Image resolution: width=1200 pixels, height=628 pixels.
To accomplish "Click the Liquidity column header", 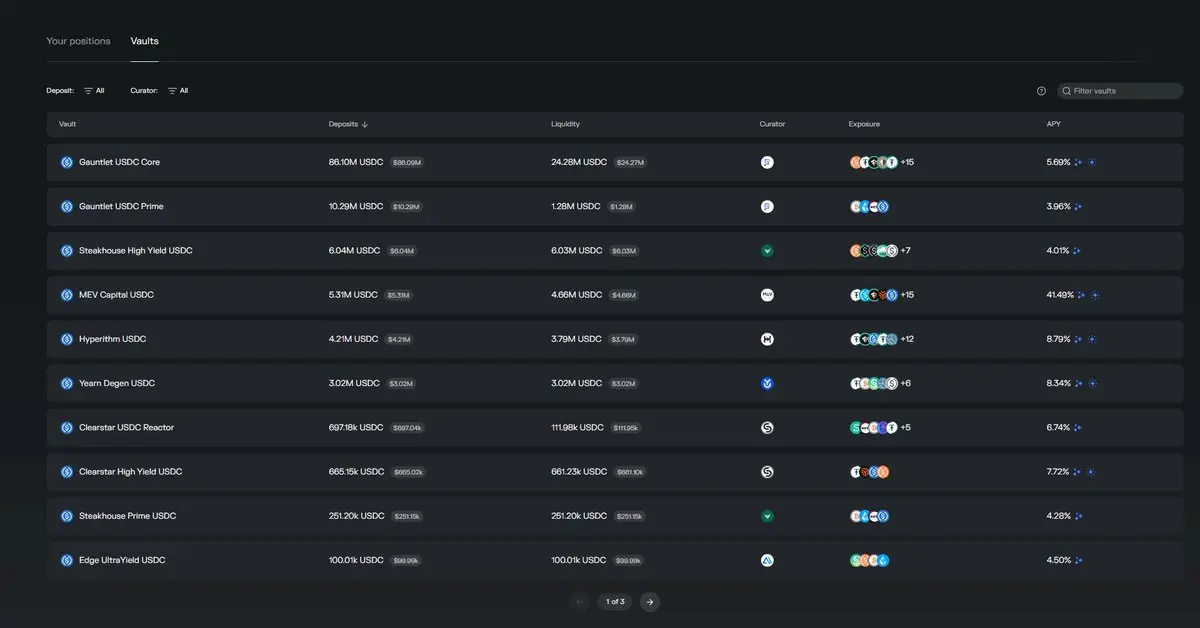I will [x=565, y=124].
